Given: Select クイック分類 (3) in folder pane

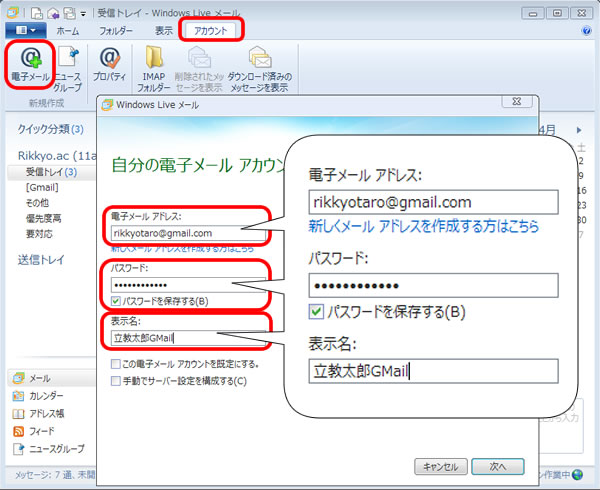Looking at the screenshot, I should click(x=50, y=129).
